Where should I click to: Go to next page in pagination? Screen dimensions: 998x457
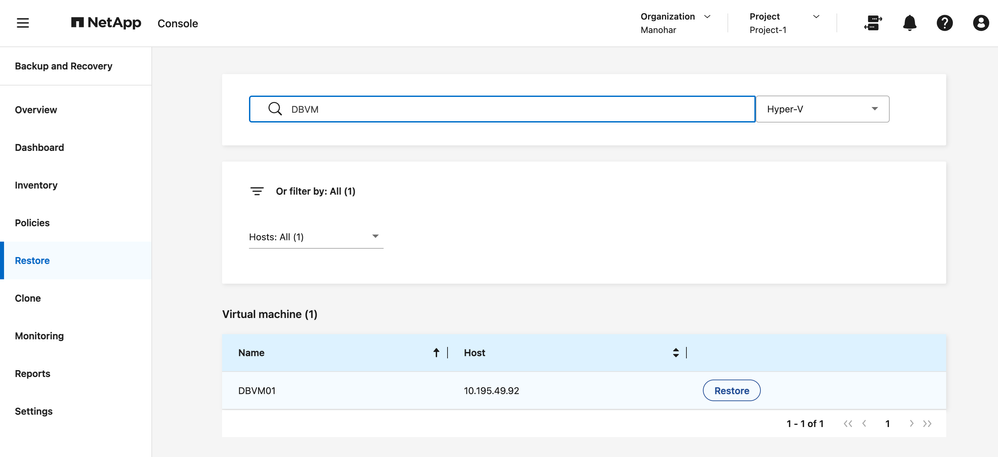911,424
